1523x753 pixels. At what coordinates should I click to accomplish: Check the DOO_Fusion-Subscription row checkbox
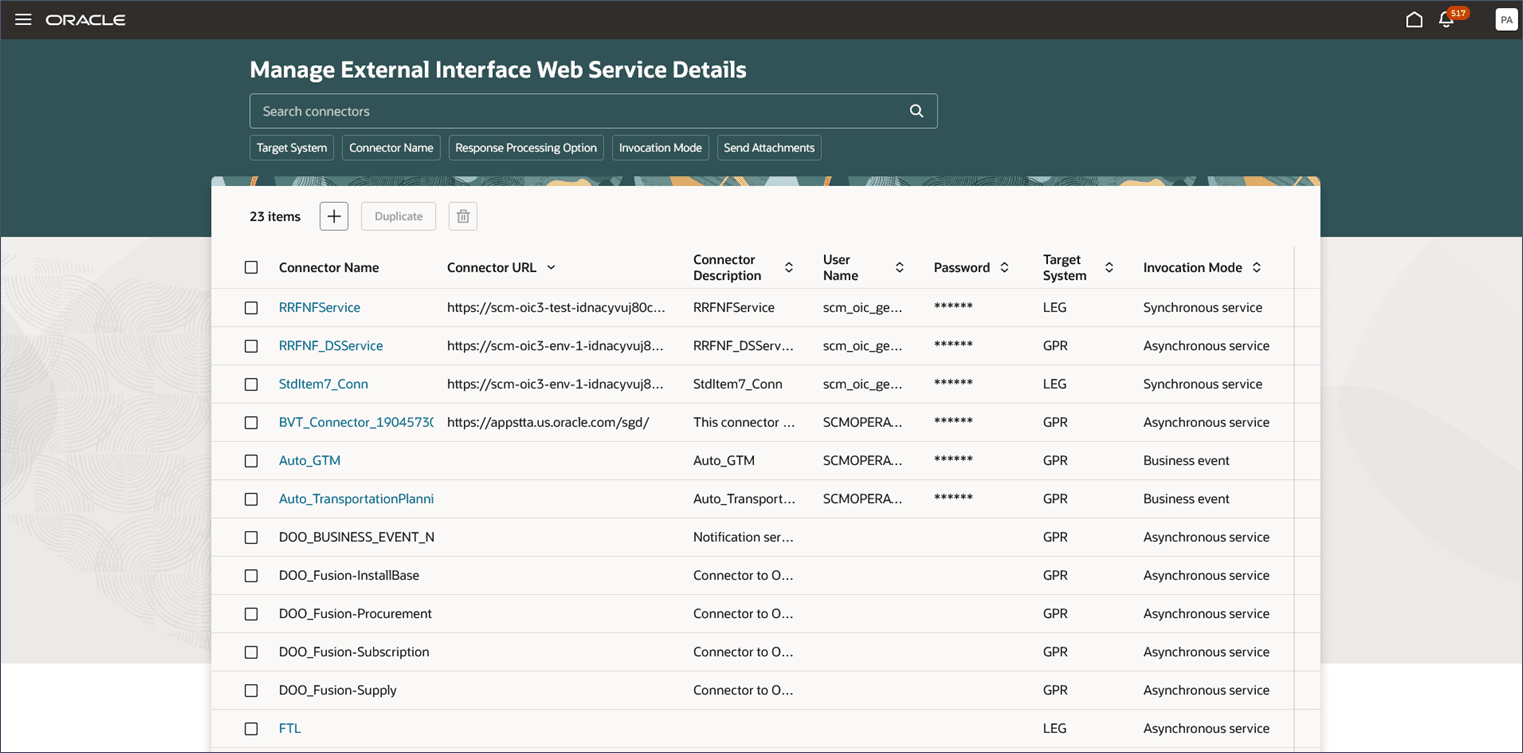coord(251,652)
